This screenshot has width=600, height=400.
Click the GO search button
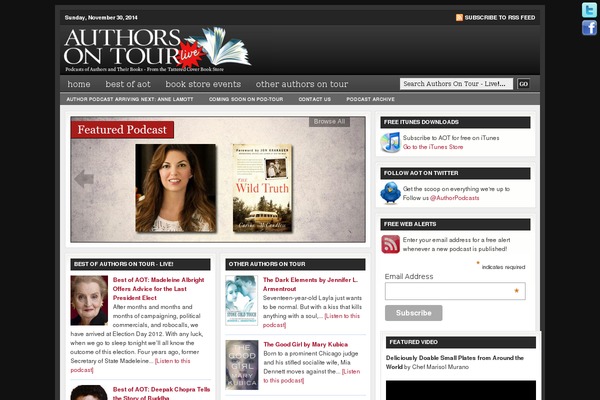523,84
